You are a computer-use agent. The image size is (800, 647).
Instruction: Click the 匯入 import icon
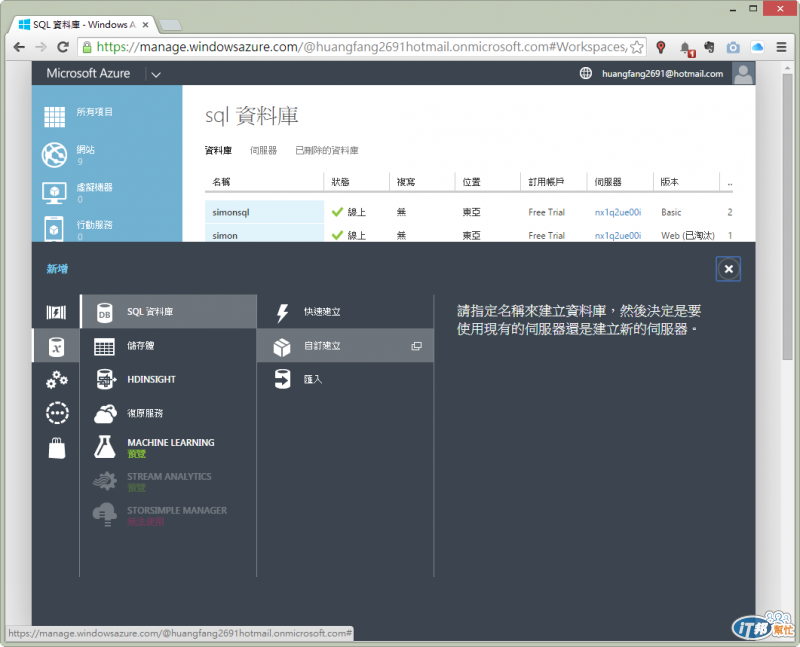[x=282, y=379]
